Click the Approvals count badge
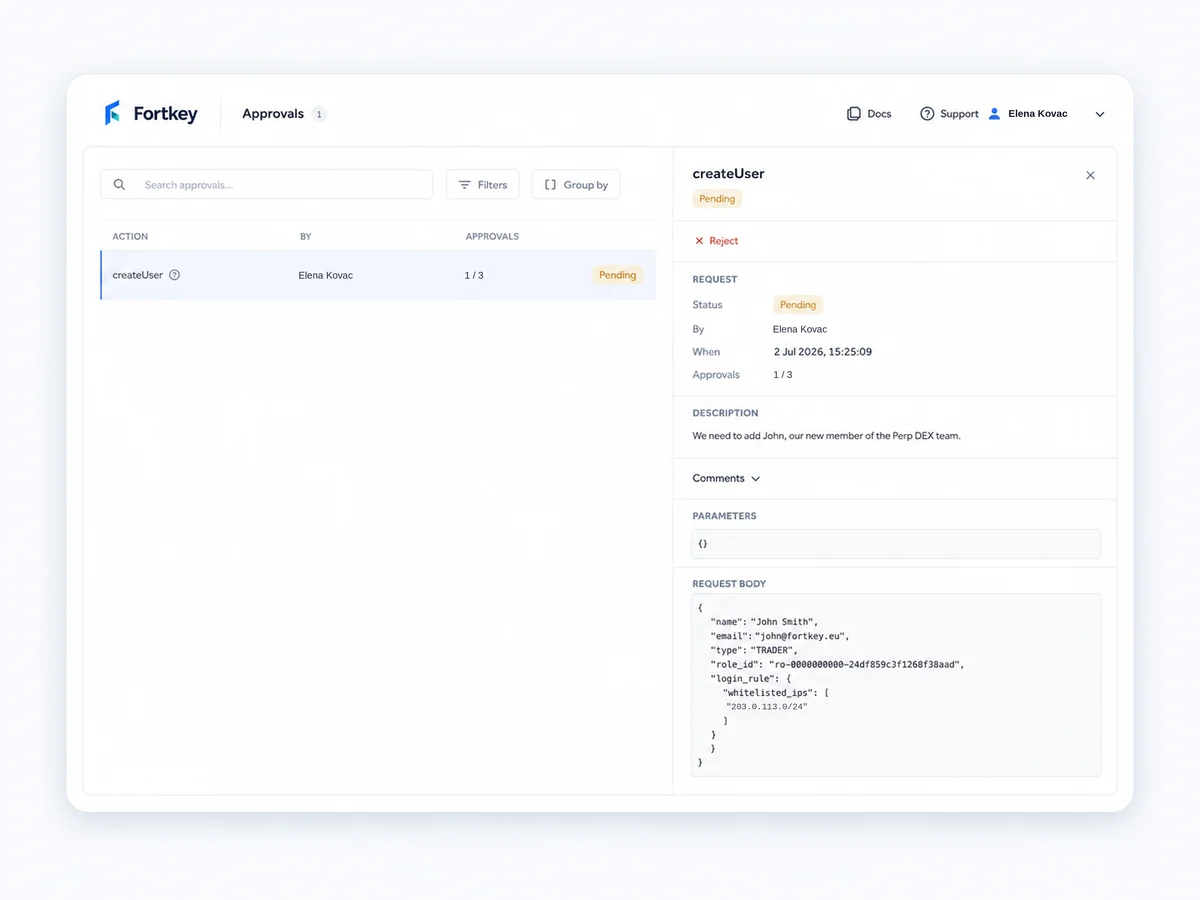Image resolution: width=1200 pixels, height=900 pixels. pyautogui.click(x=319, y=114)
